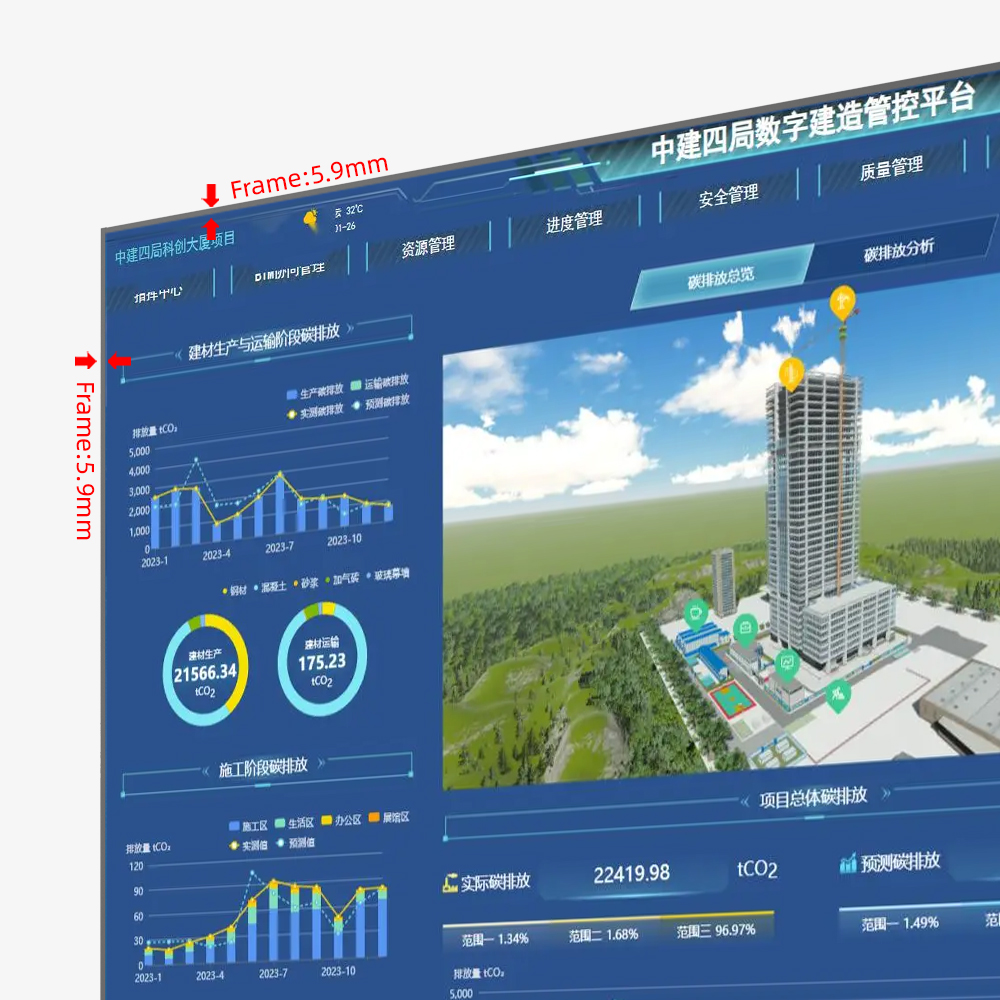Click the yellow tower crane marker
This screenshot has height=1000, width=1000.
(x=843, y=302)
